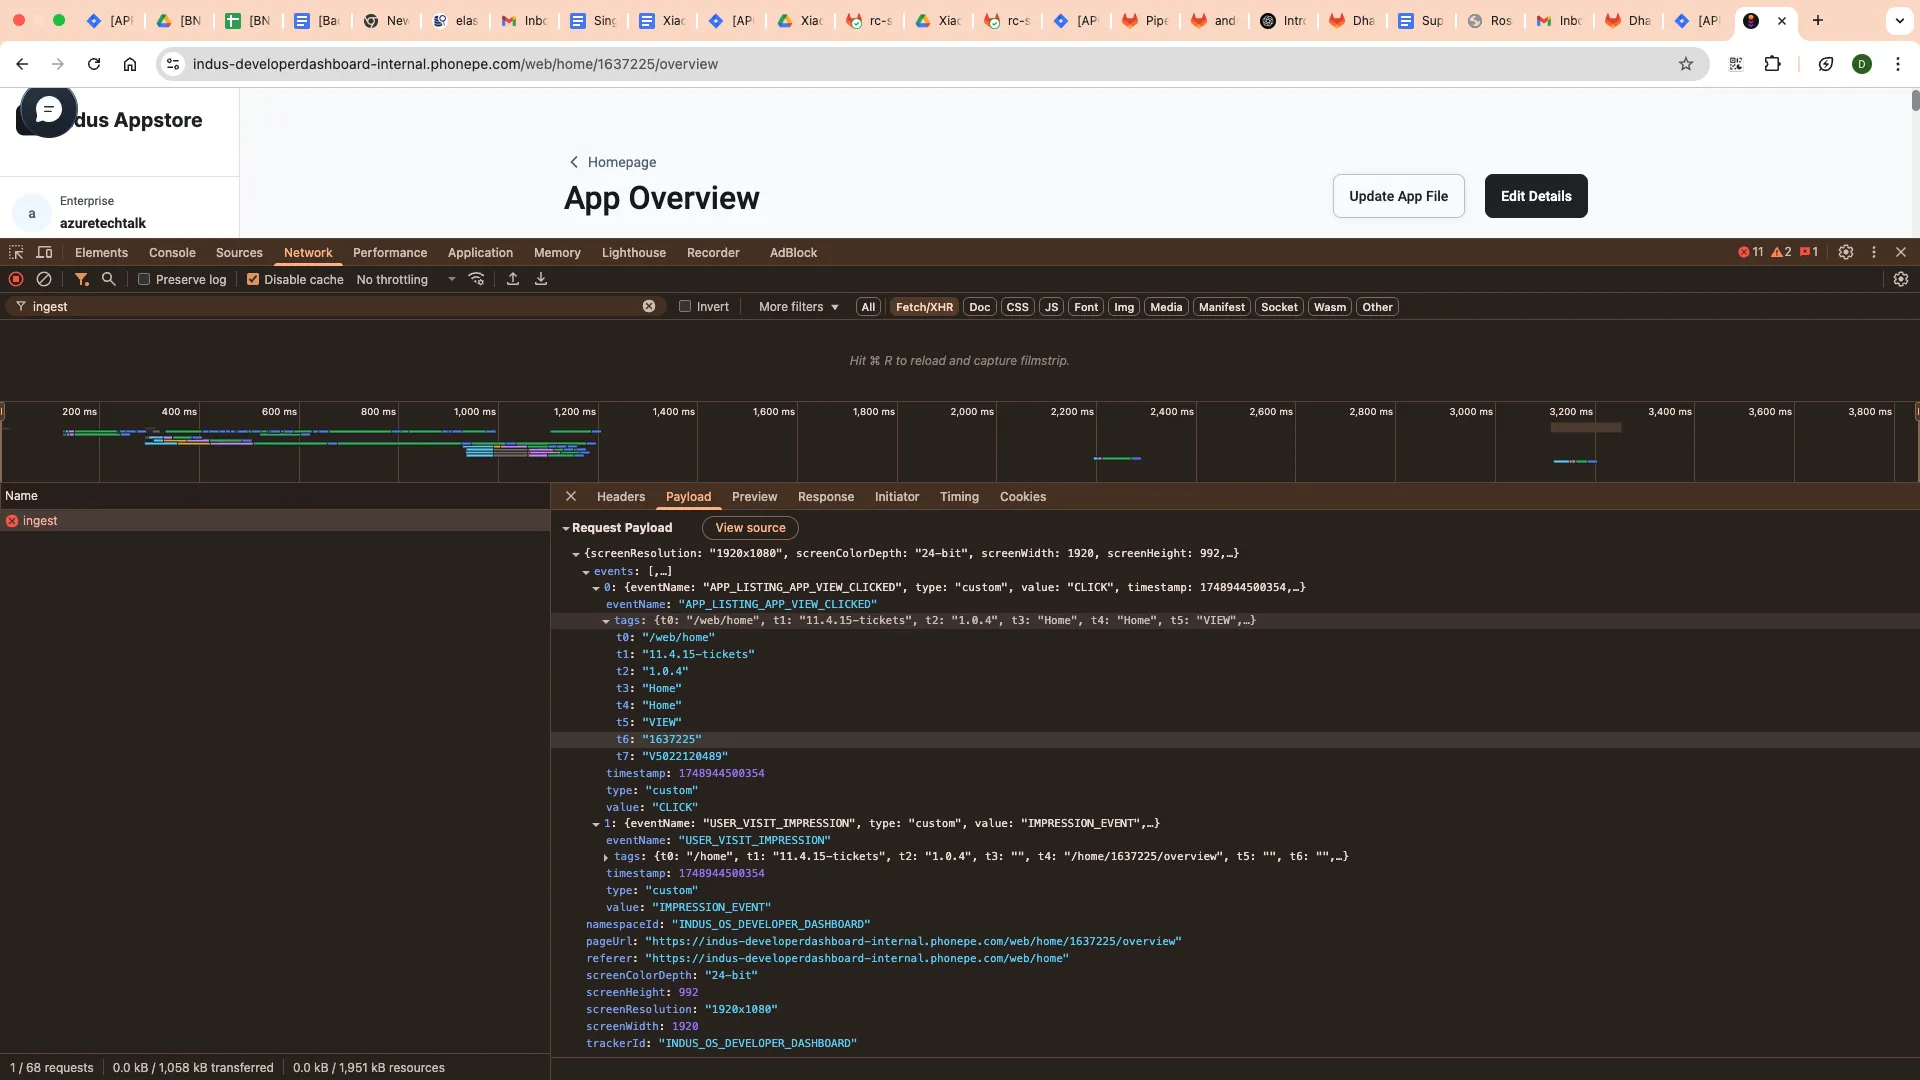
Task: Collapse the root screenResolution payload object
Action: pos(576,554)
